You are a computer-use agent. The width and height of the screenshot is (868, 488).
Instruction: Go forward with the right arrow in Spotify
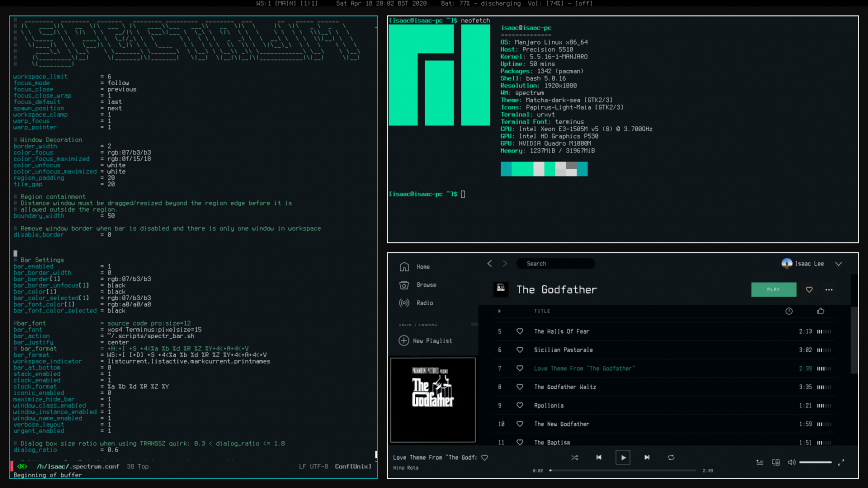[505, 263]
